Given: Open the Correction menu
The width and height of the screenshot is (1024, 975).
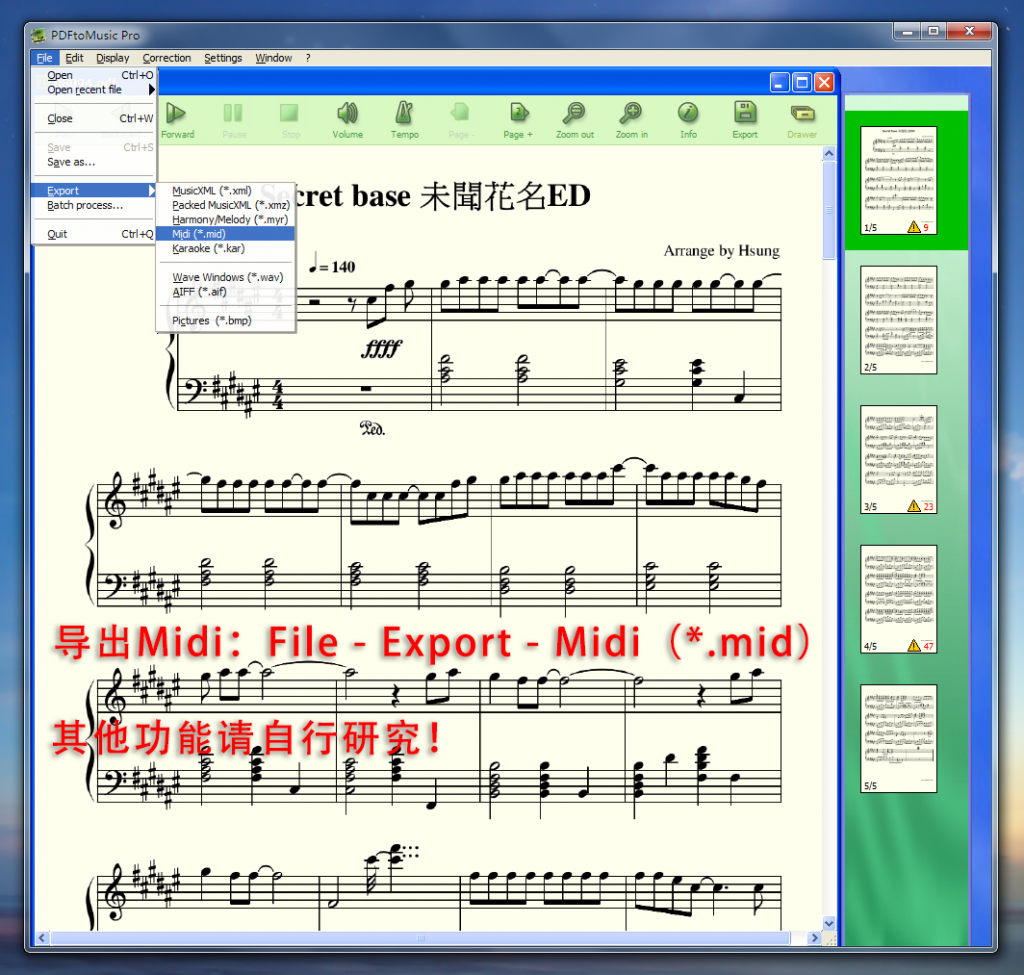Looking at the screenshot, I should [166, 58].
